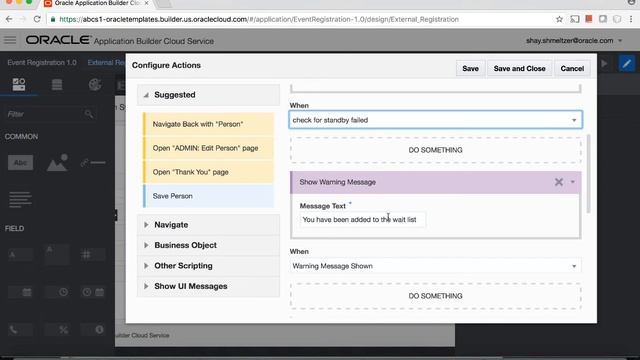
Task: Click the Message Text input field
Action: point(362,220)
